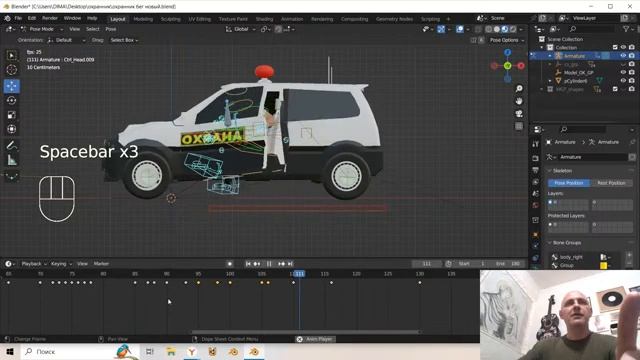640x360 pixels.
Task: Expand the Playback dropdown in timeline
Action: pos(34,264)
